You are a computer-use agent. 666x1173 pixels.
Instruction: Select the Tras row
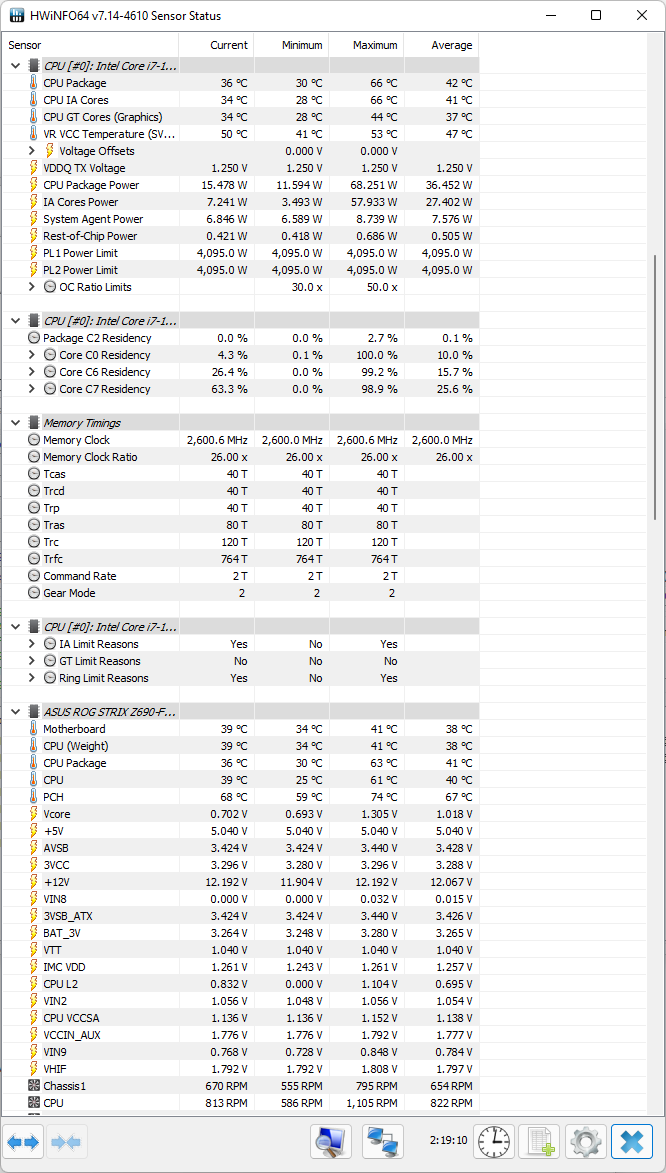(x=240, y=524)
